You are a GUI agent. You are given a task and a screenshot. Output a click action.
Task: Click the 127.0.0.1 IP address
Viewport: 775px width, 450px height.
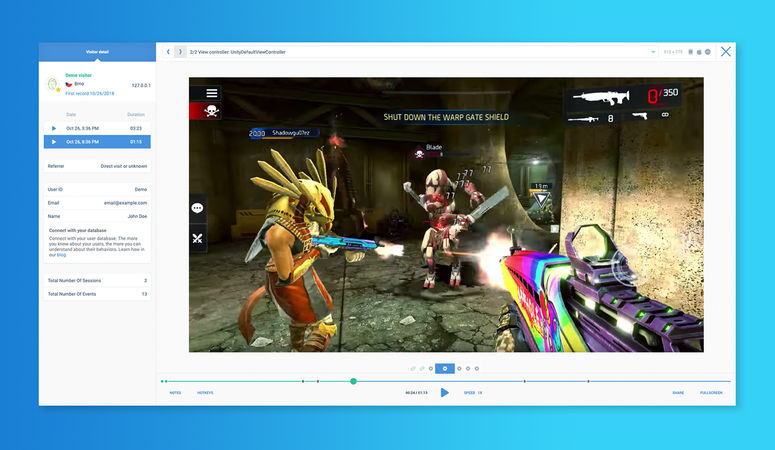coord(141,86)
